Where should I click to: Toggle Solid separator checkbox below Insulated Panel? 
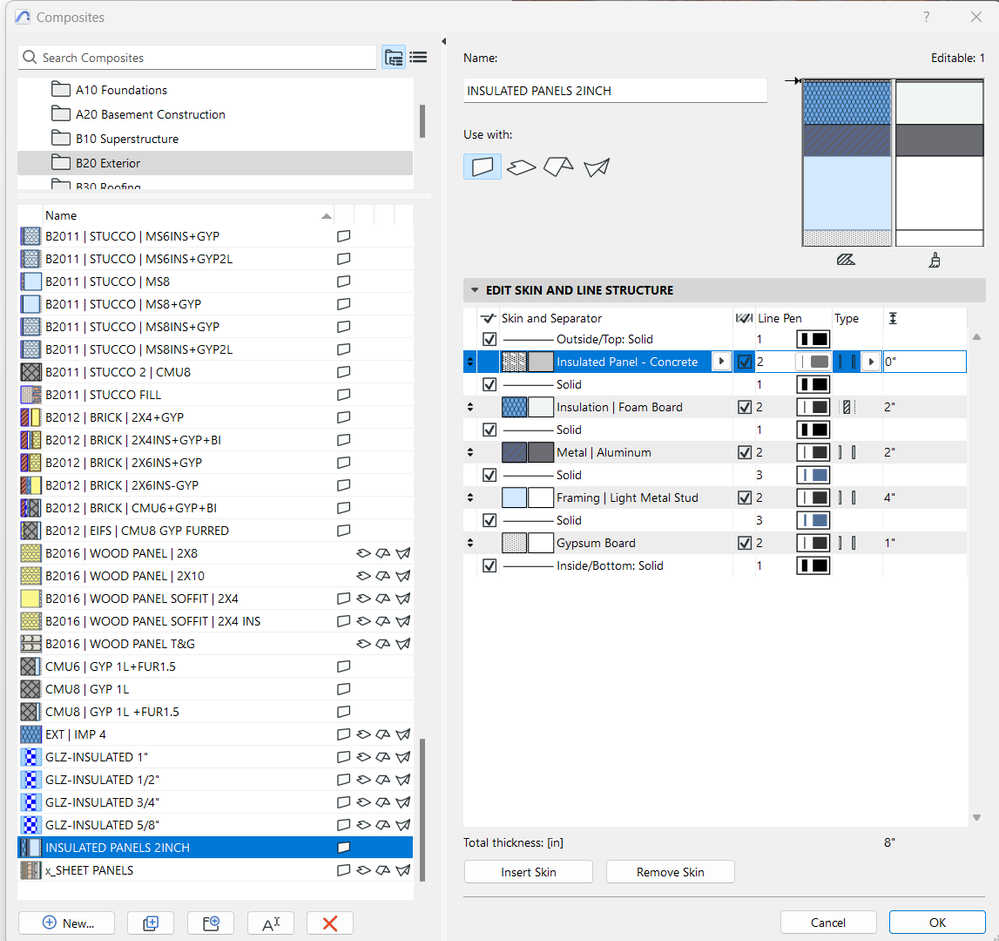point(489,384)
